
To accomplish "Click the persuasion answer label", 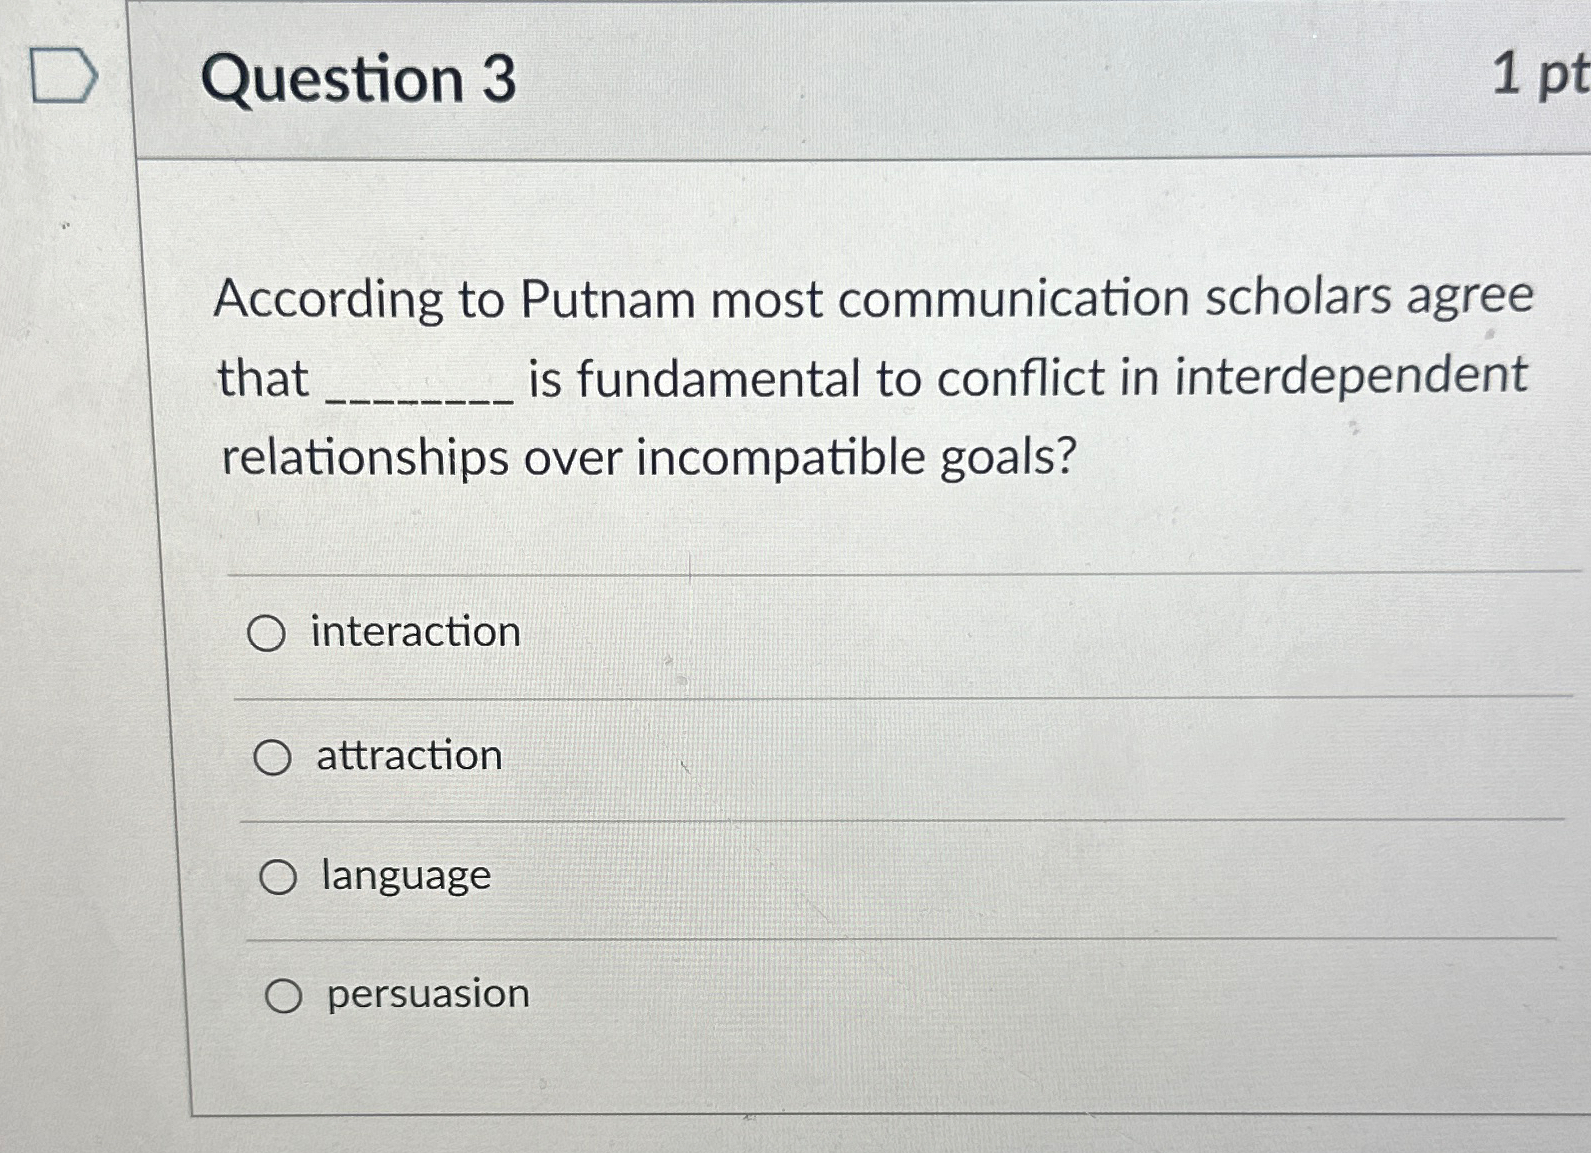I will coord(427,993).
